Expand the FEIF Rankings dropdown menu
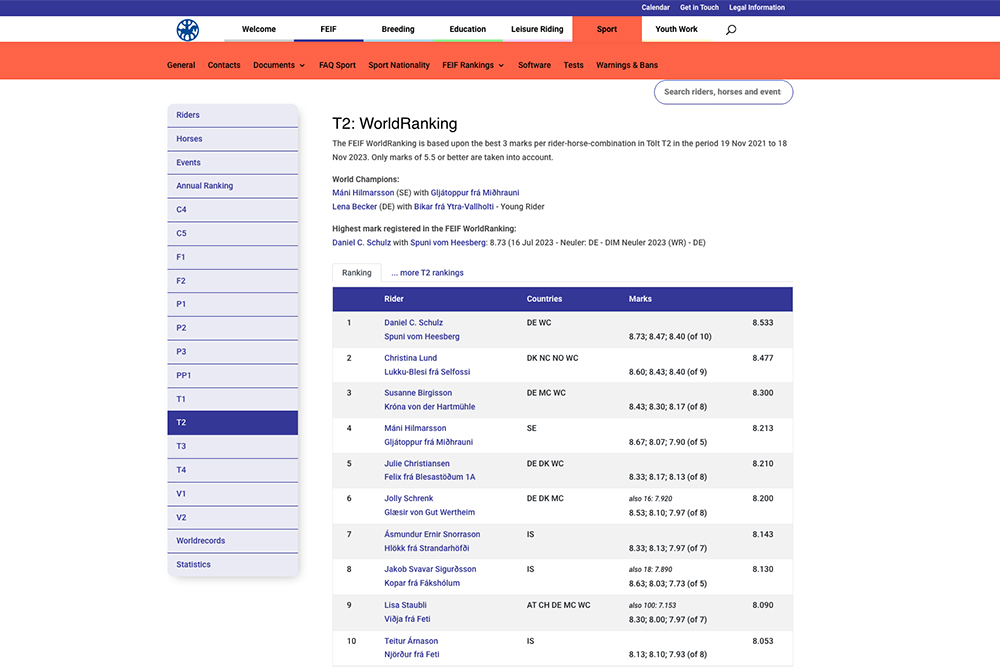Image resolution: width=1000 pixels, height=667 pixels. coord(473,65)
